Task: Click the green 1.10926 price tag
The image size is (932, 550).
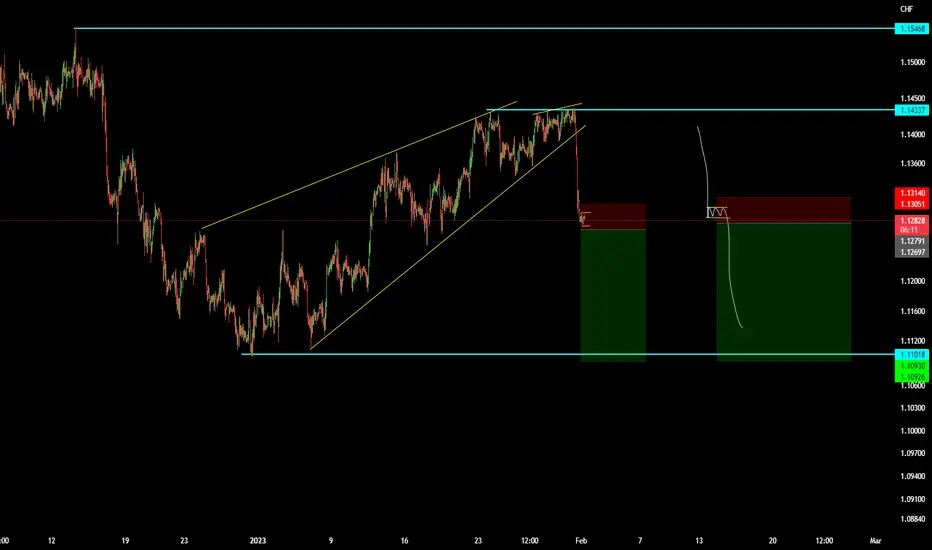Action: point(912,377)
